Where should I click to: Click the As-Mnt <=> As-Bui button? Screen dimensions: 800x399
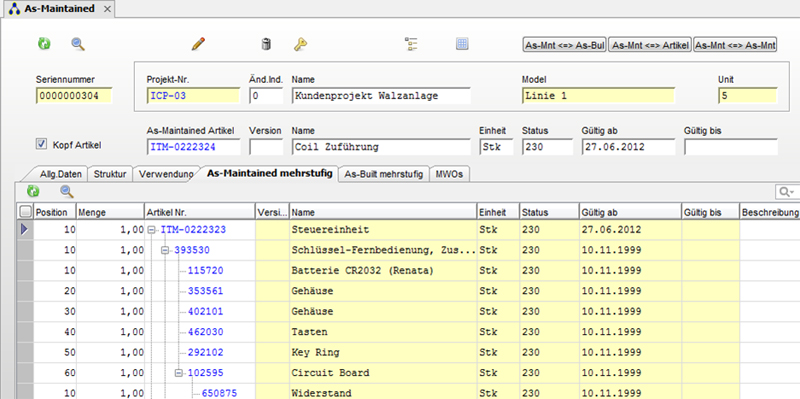565,45
